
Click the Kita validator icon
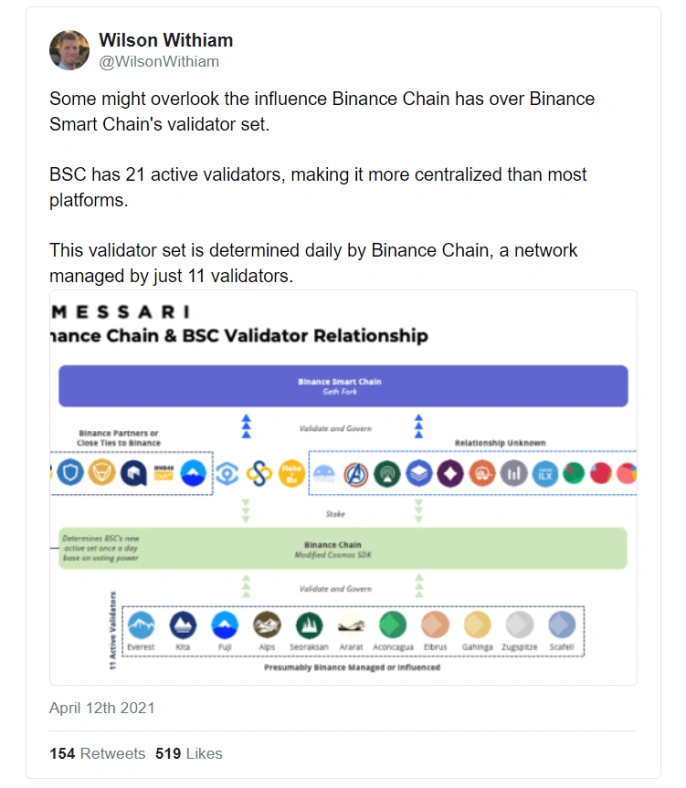(x=182, y=625)
